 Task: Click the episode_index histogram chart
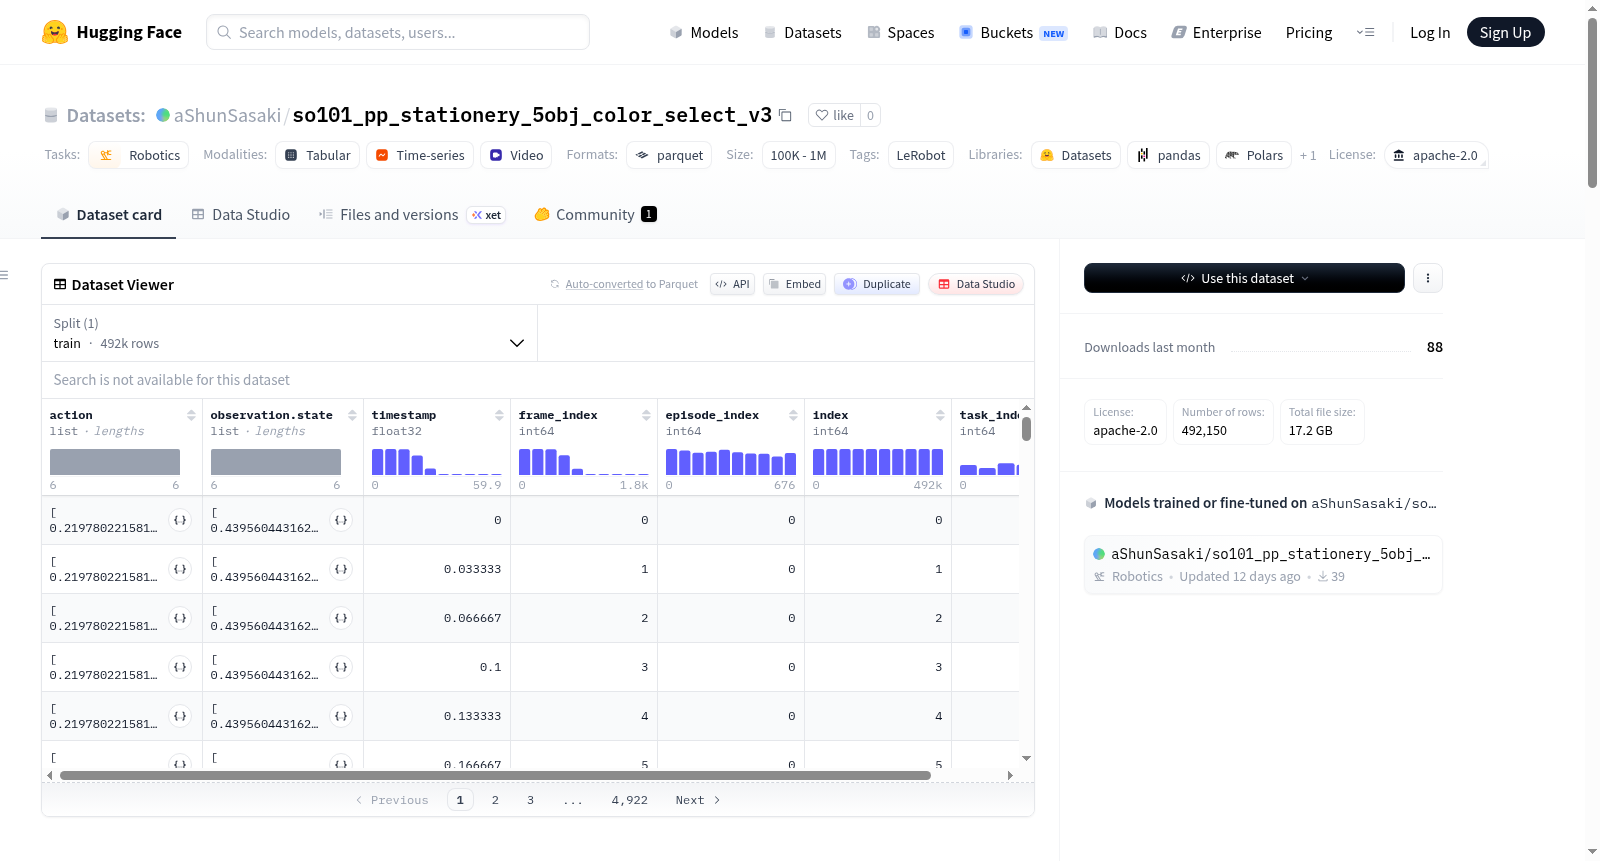731,461
